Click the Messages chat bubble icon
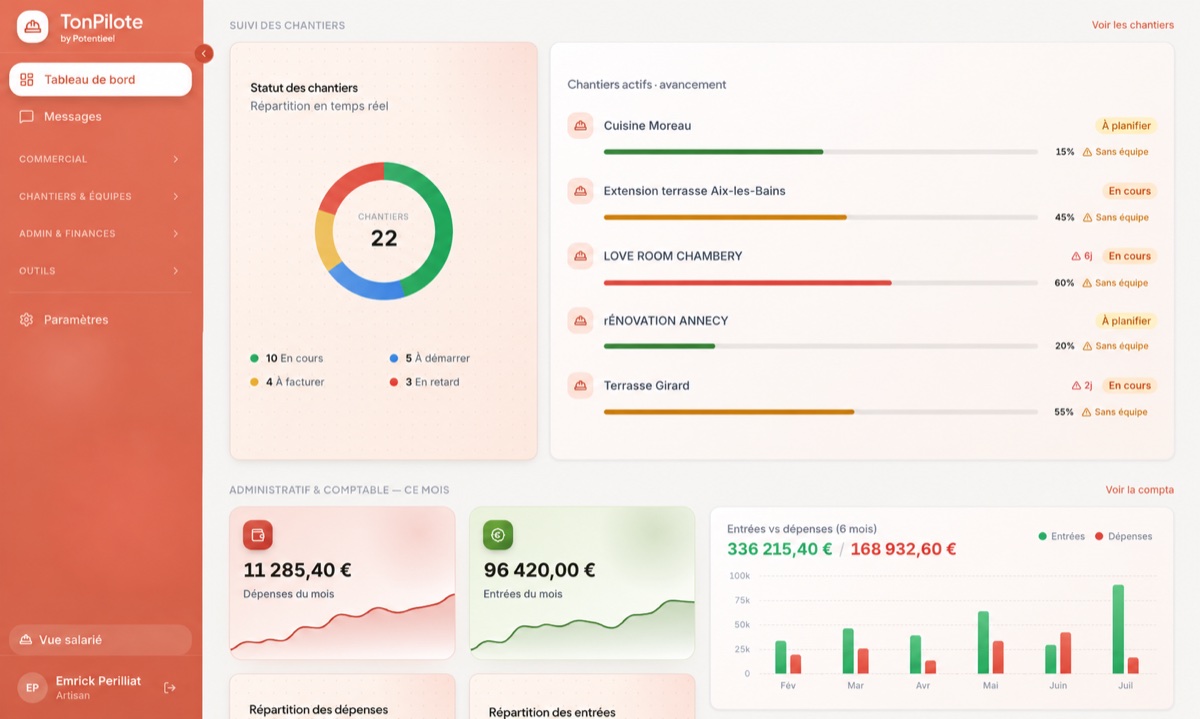This screenshot has width=1200, height=719. [27, 116]
